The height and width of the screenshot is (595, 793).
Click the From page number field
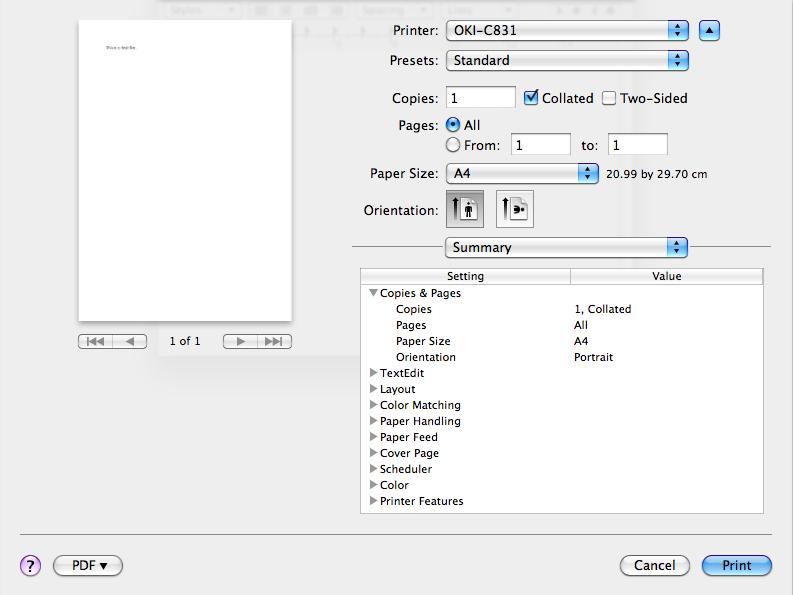tap(541, 145)
